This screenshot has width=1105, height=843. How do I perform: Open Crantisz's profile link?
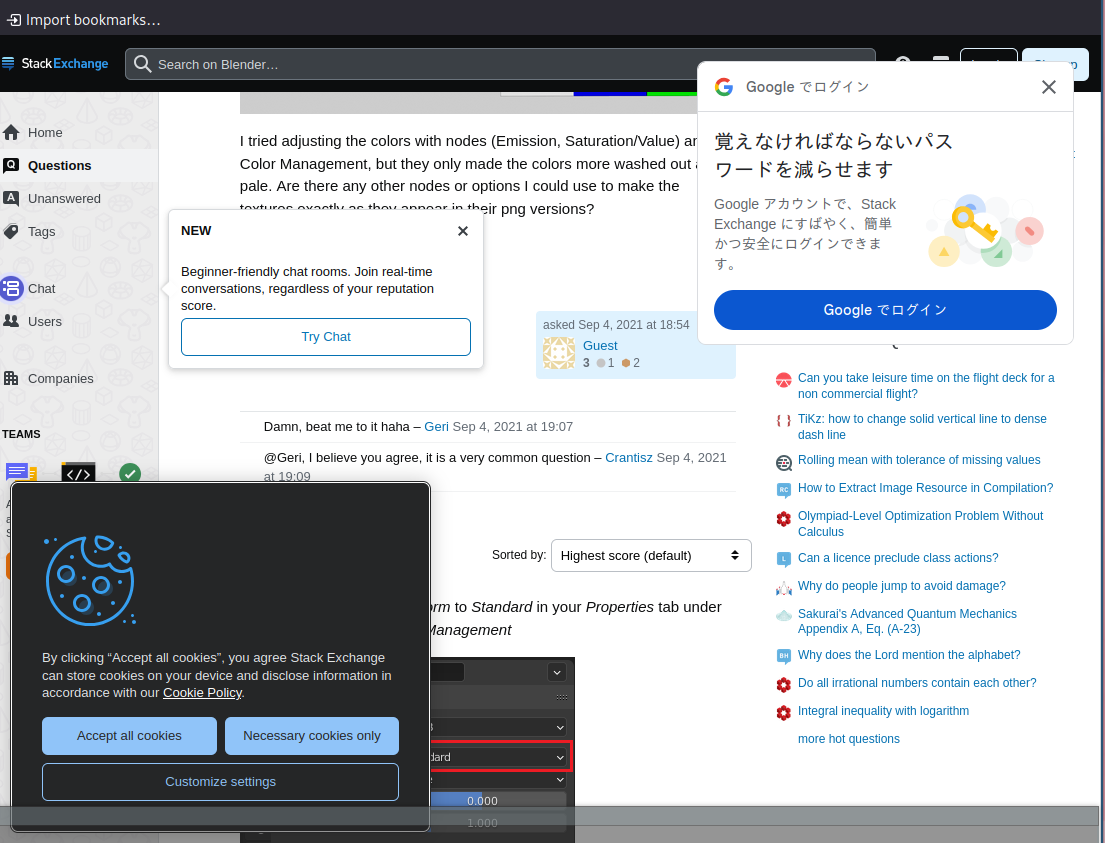(x=629, y=457)
